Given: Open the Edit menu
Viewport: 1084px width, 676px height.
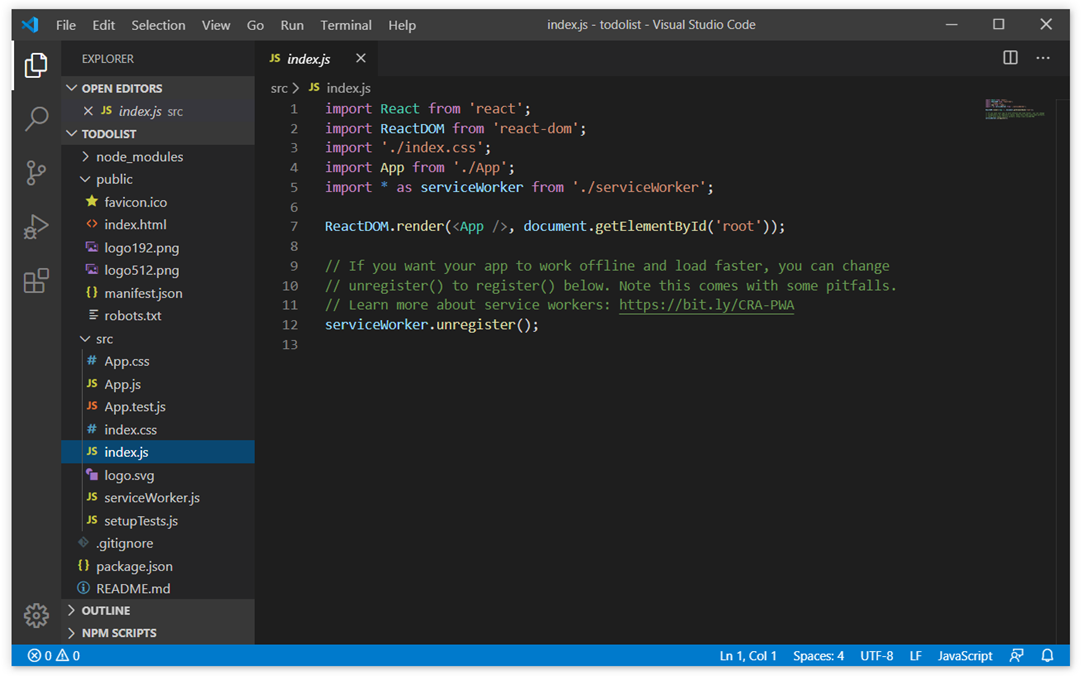Looking at the screenshot, I should pos(103,25).
